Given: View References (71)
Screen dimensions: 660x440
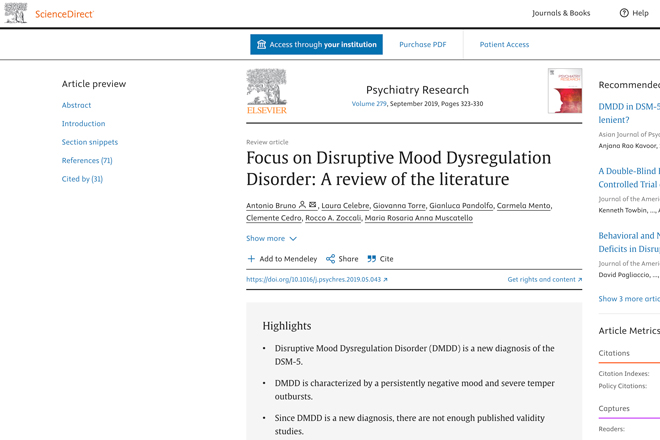Looking at the screenshot, I should pyautogui.click(x=87, y=160).
